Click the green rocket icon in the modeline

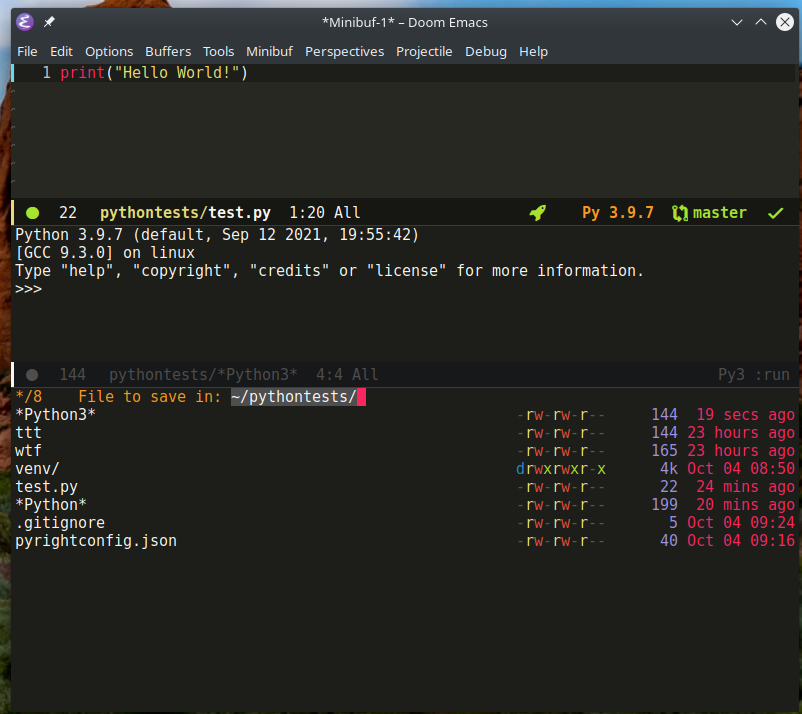click(538, 213)
